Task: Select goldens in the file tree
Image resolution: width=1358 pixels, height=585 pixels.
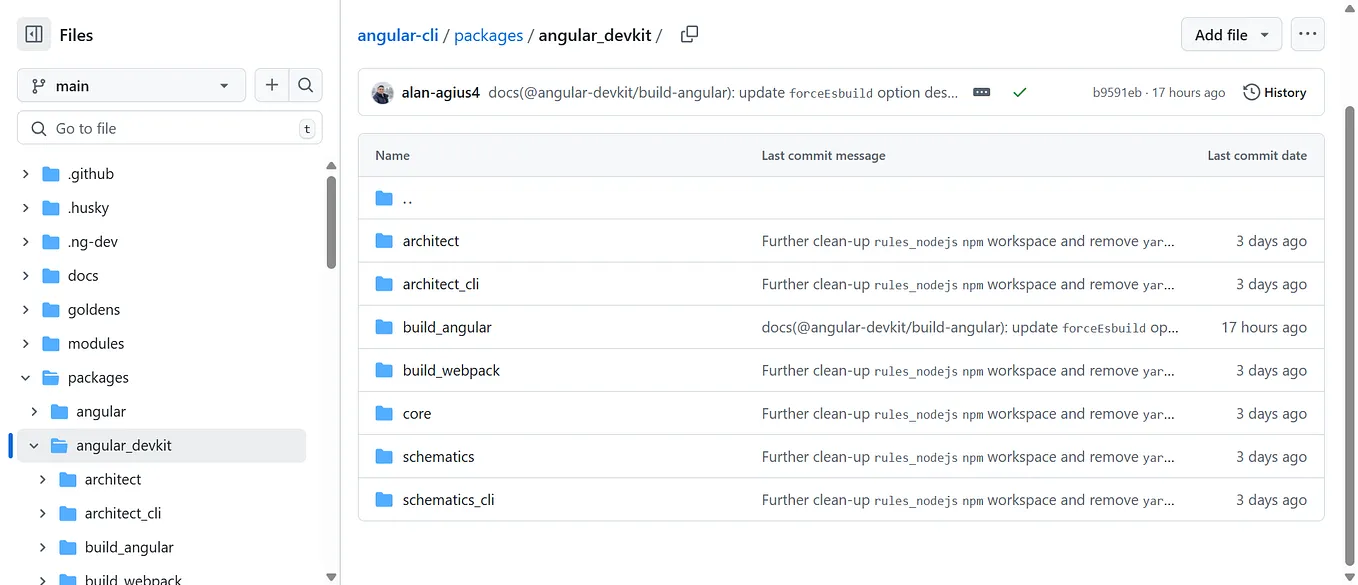Action: click(x=94, y=310)
